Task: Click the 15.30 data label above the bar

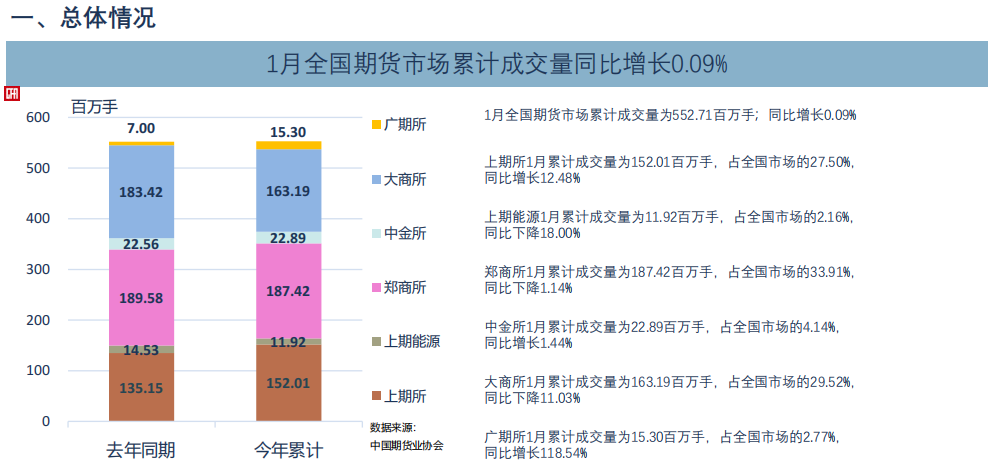Action: pyautogui.click(x=288, y=132)
